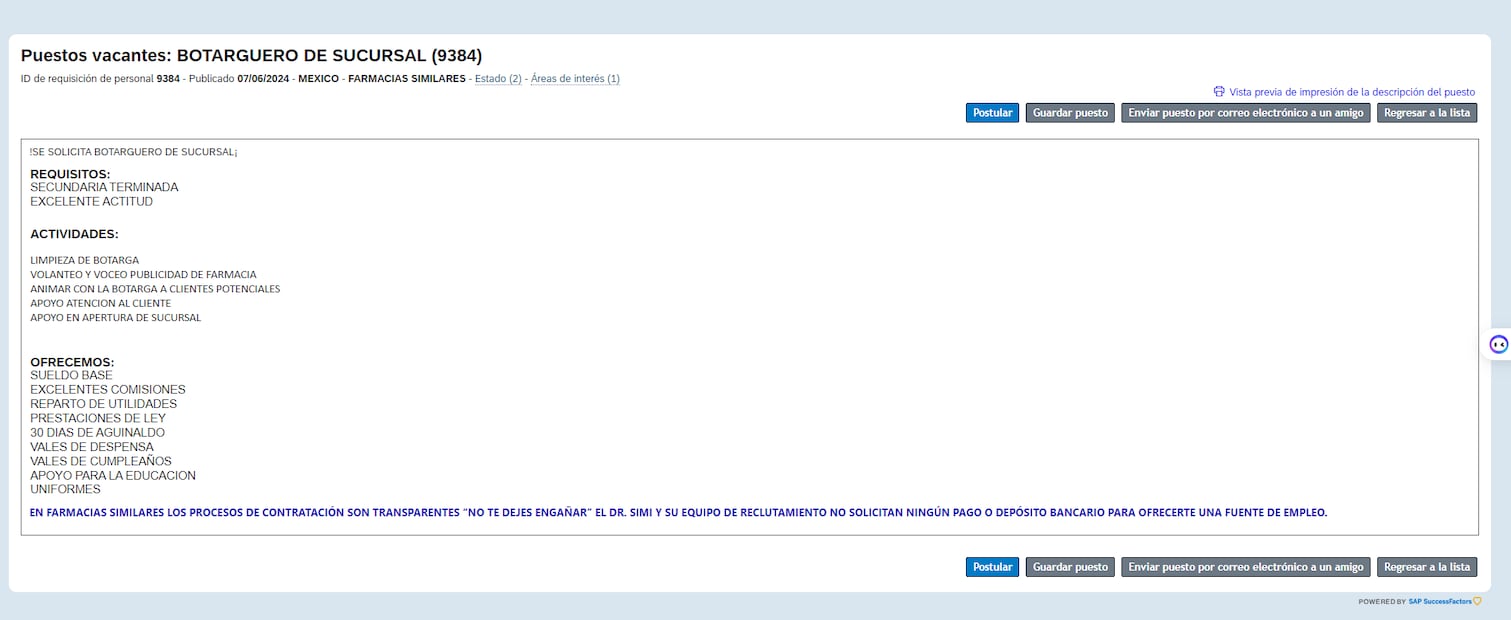Click the EXCELENTES COMISIONES line
The height and width of the screenshot is (620, 1511).
pyautogui.click(x=108, y=390)
